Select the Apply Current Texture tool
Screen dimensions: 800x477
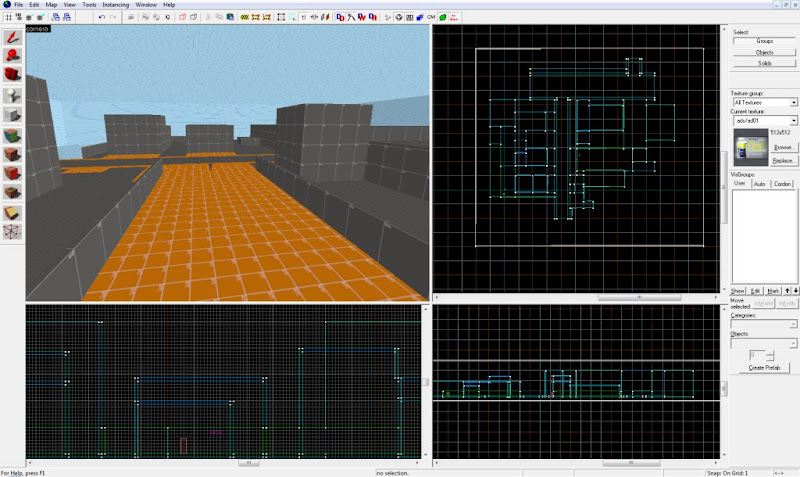tap(12, 154)
